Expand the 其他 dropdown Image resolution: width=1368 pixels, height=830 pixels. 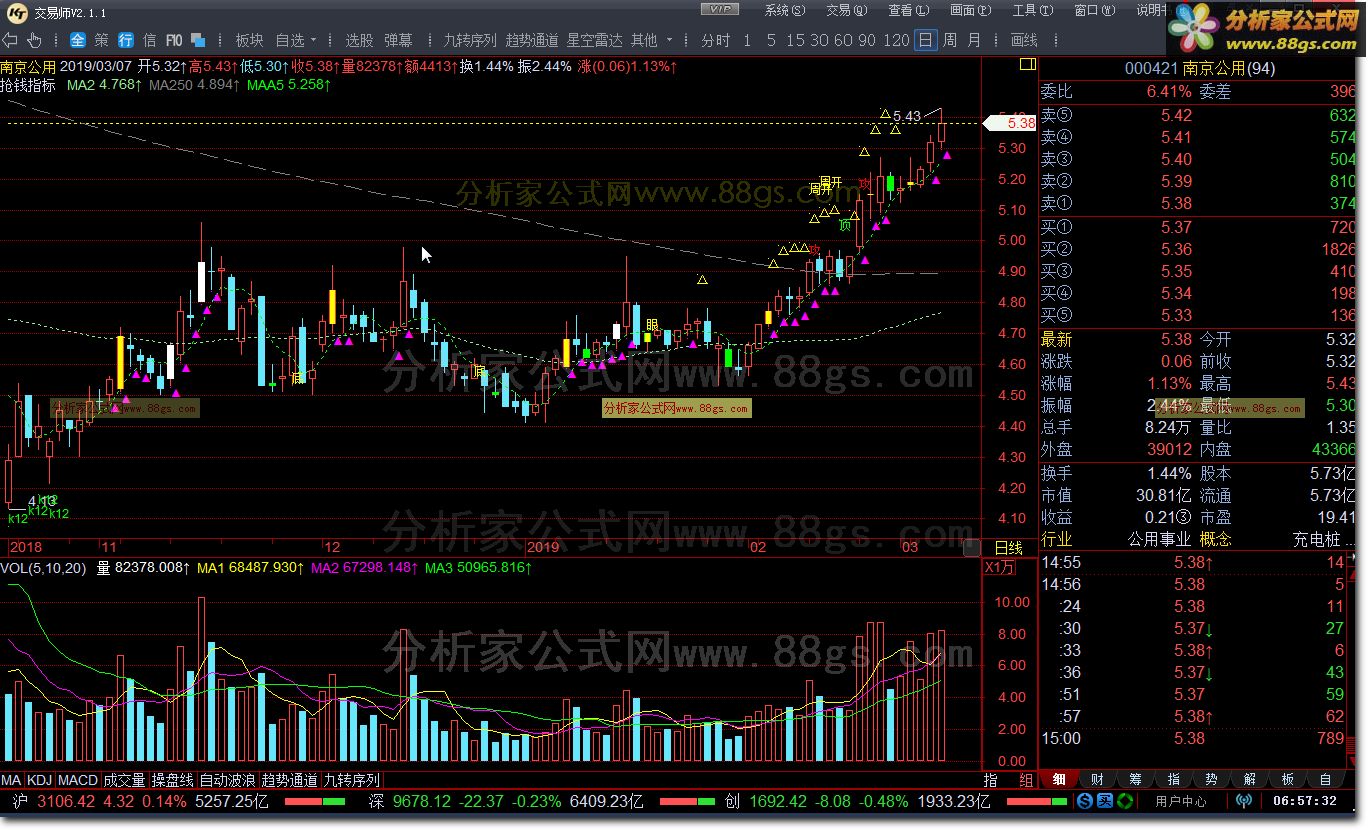(651, 40)
